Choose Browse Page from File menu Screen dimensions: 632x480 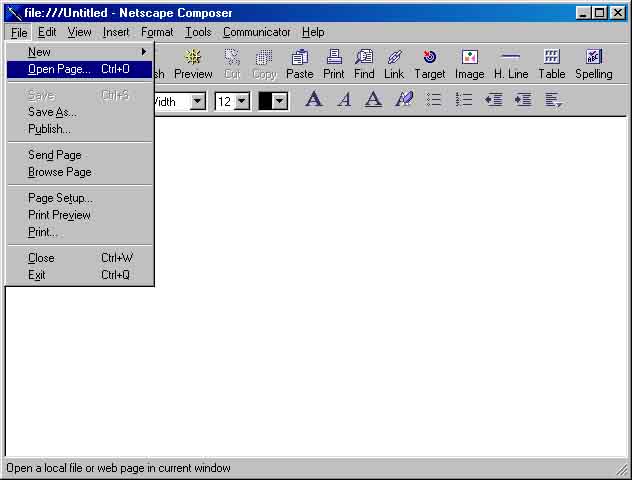click(80, 172)
